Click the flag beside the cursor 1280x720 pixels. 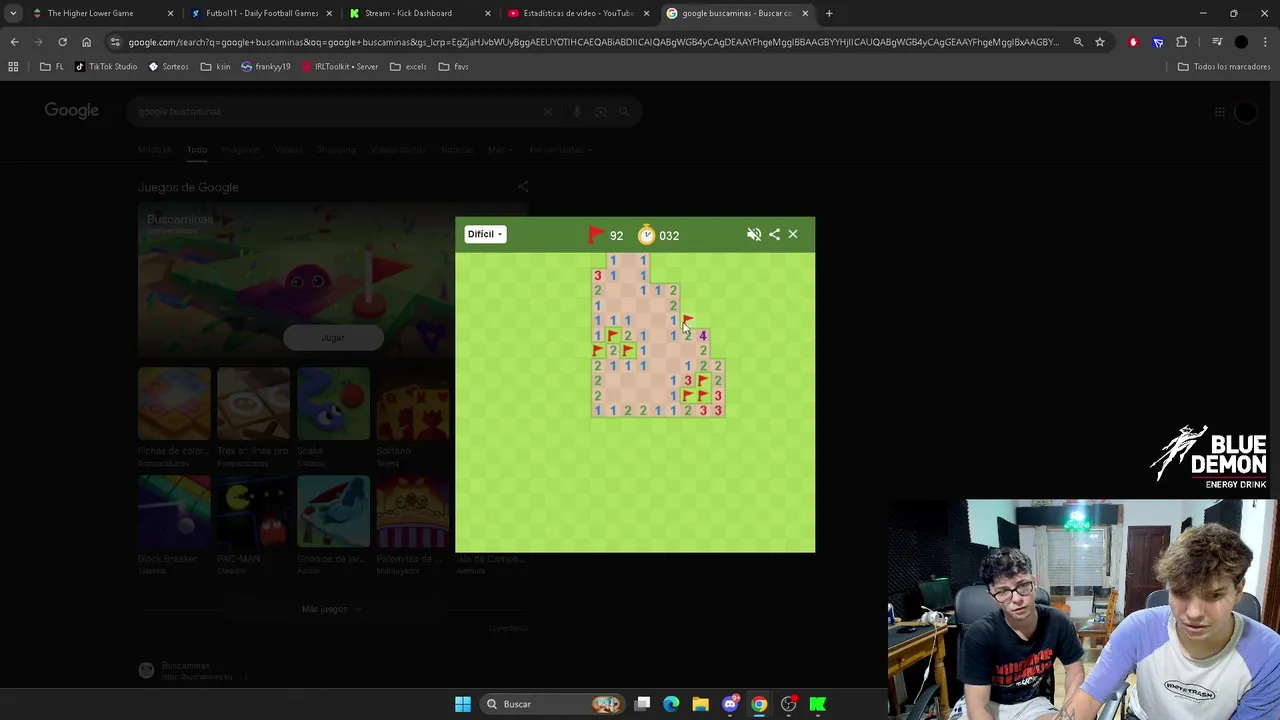click(688, 321)
